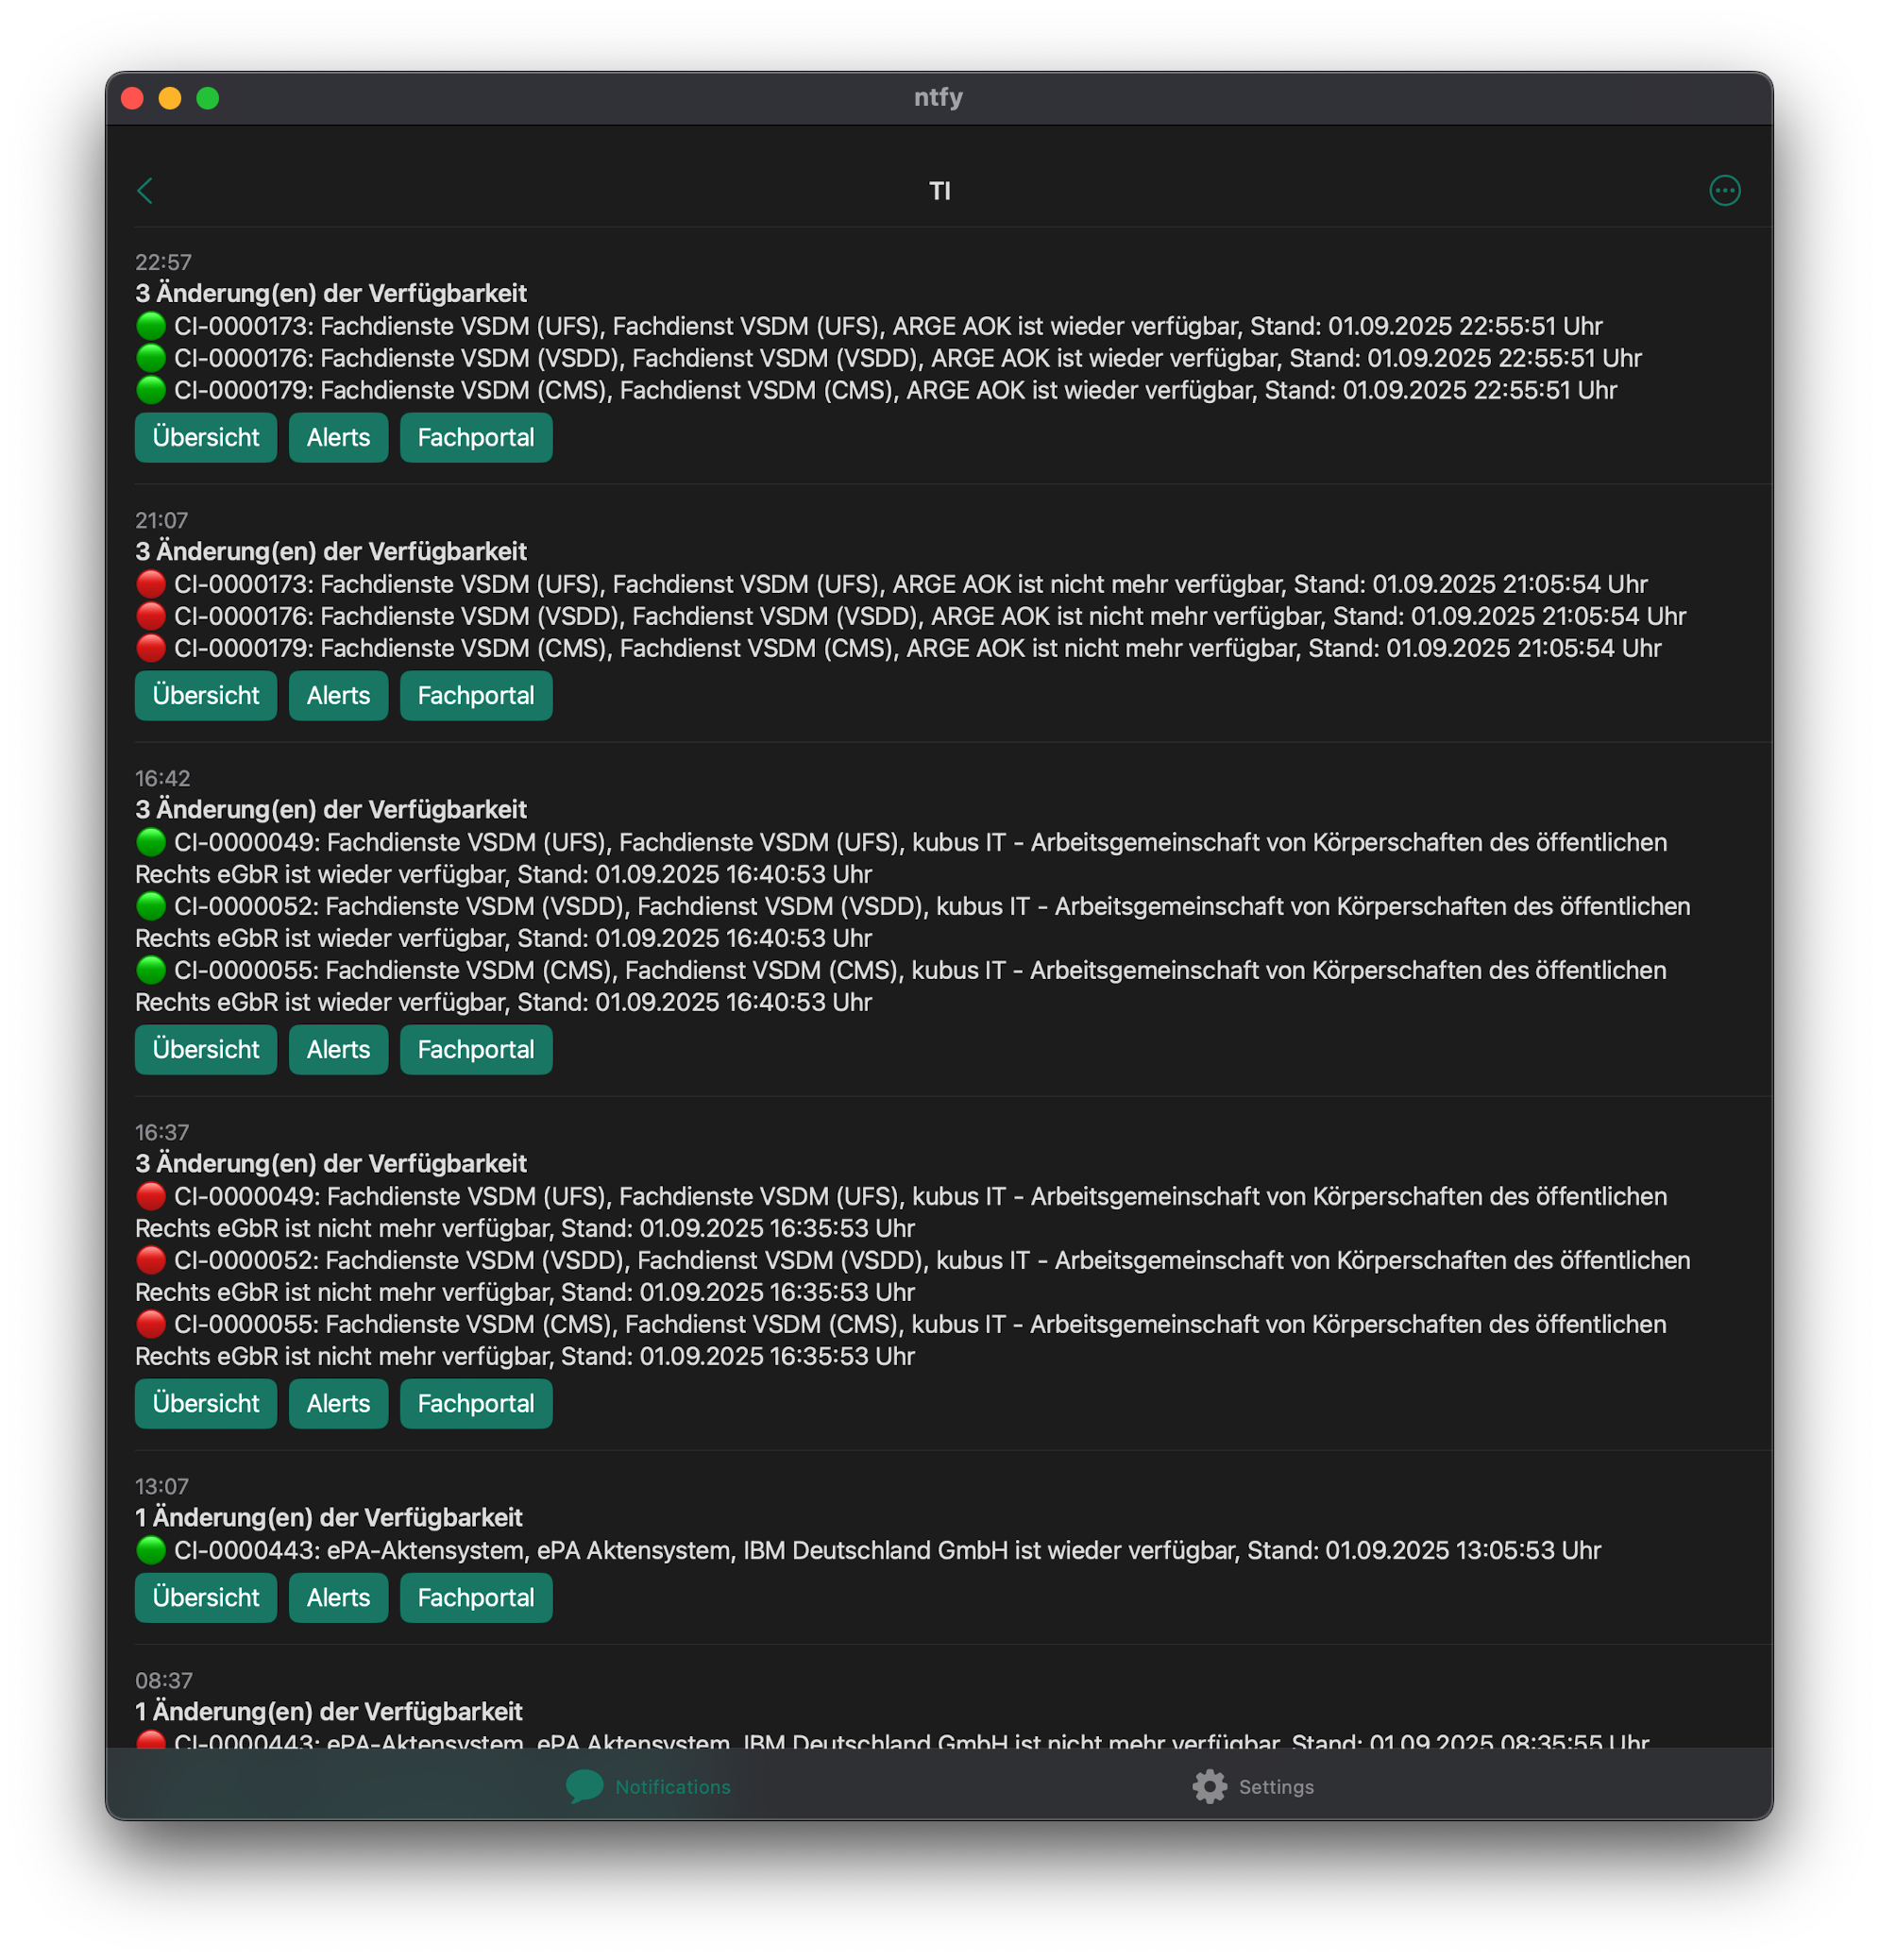Image resolution: width=1879 pixels, height=1960 pixels.
Task: Select the CI-0000179 wieder verfügbar line
Action: click(x=875, y=390)
